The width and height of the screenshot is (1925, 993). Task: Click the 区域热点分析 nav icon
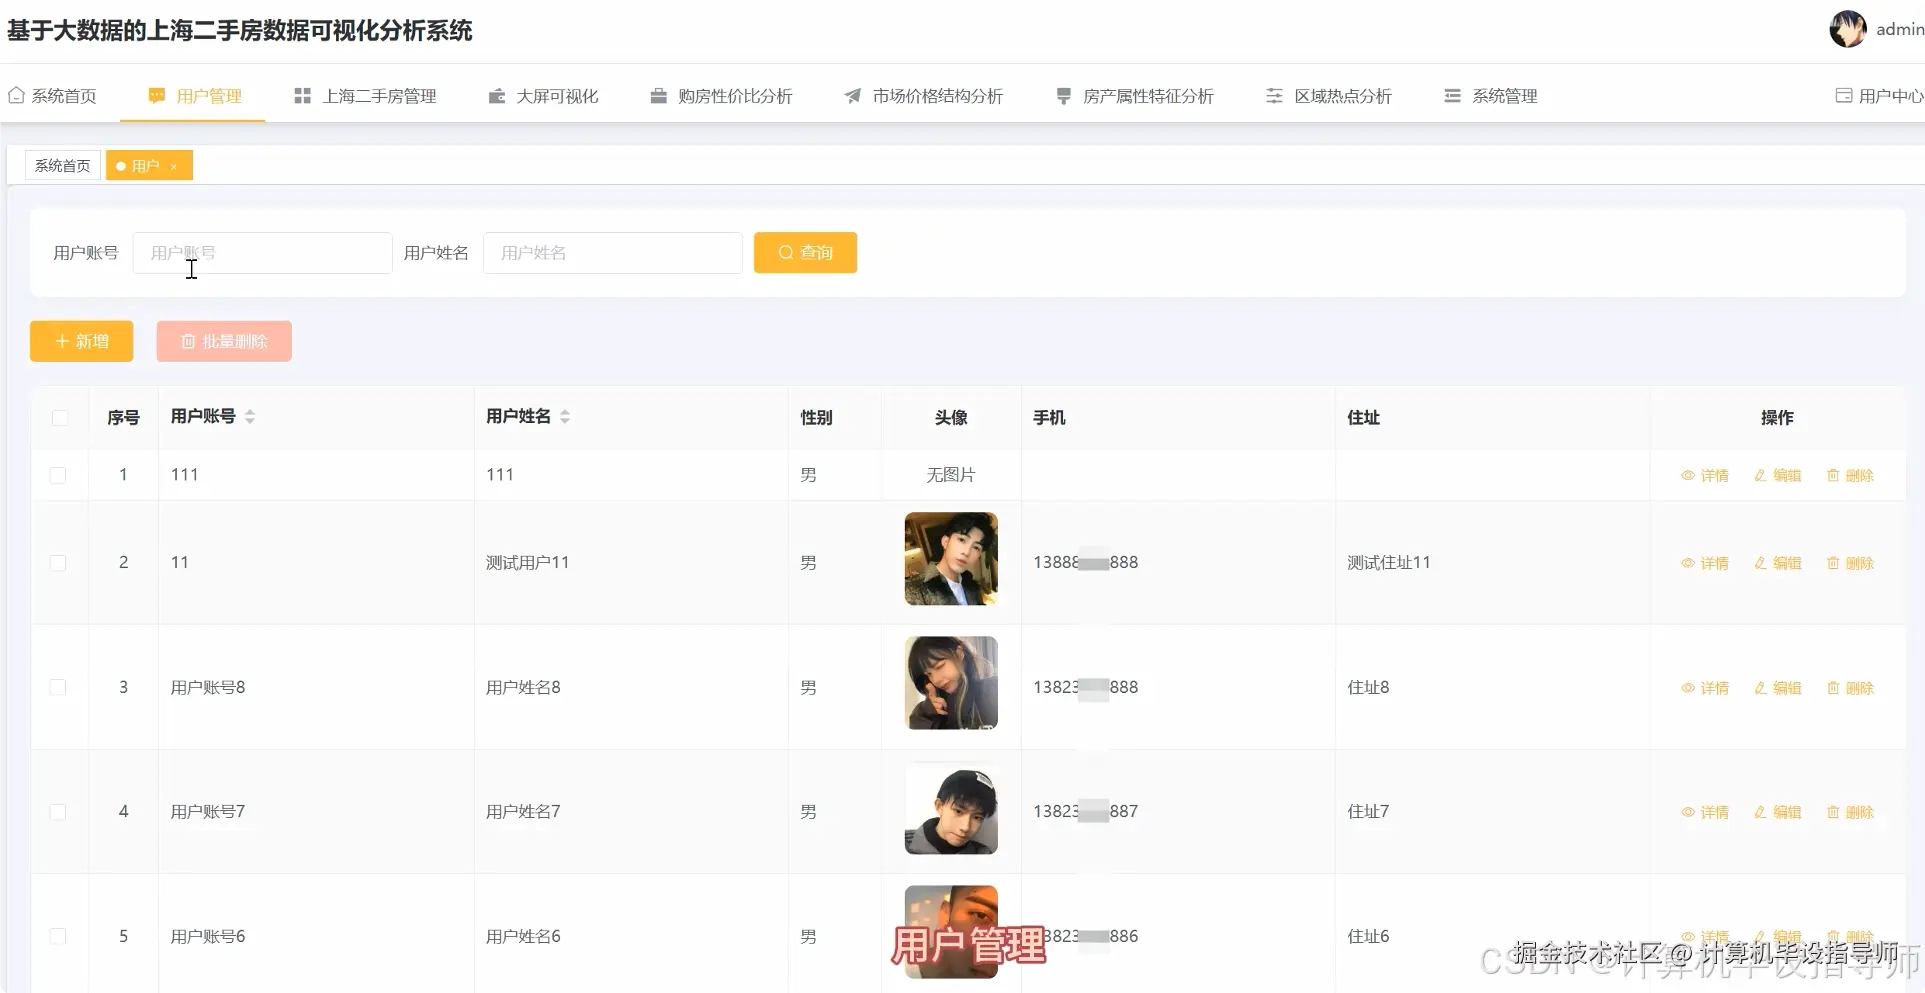point(1273,95)
